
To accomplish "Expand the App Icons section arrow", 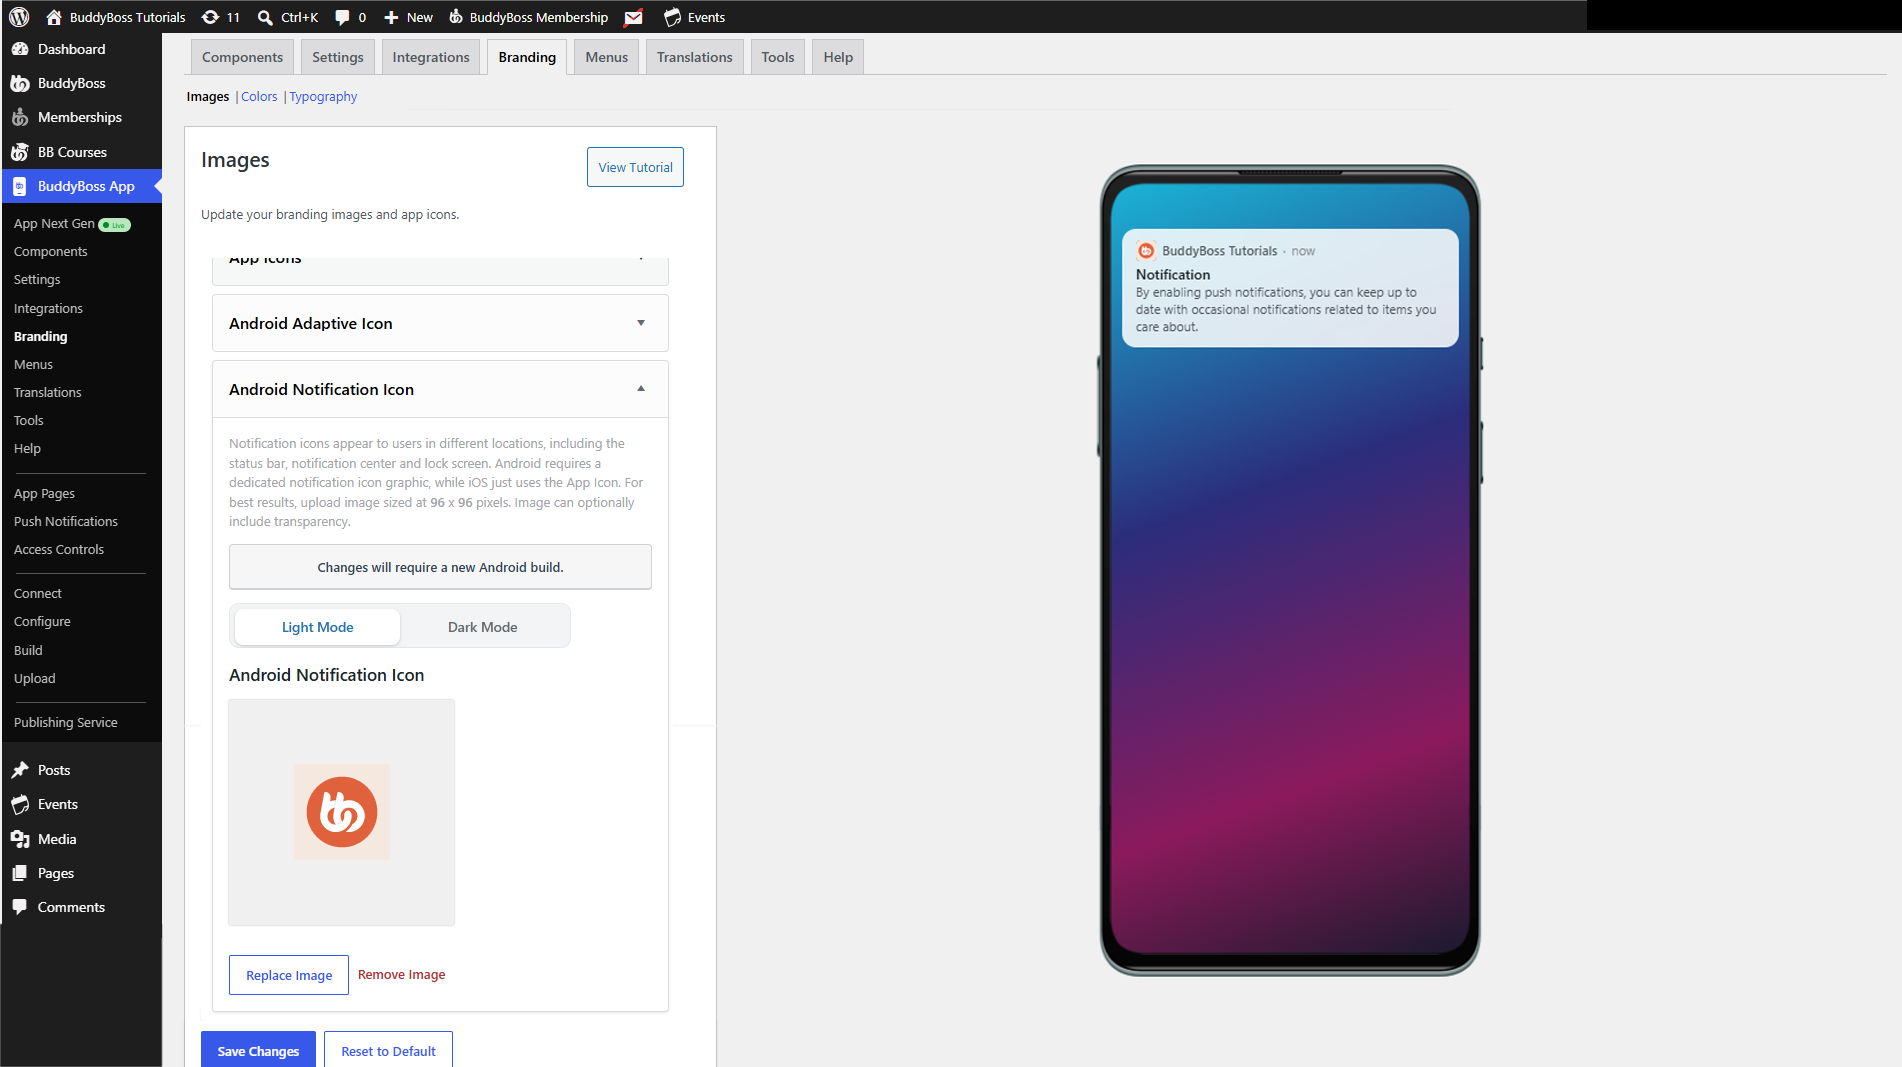I will (641, 258).
